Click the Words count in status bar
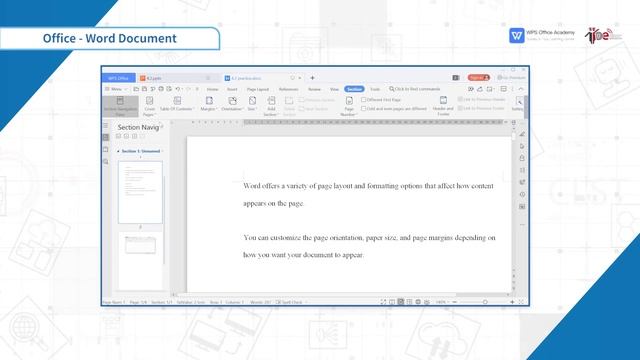The width and height of the screenshot is (640, 360). pos(260,302)
